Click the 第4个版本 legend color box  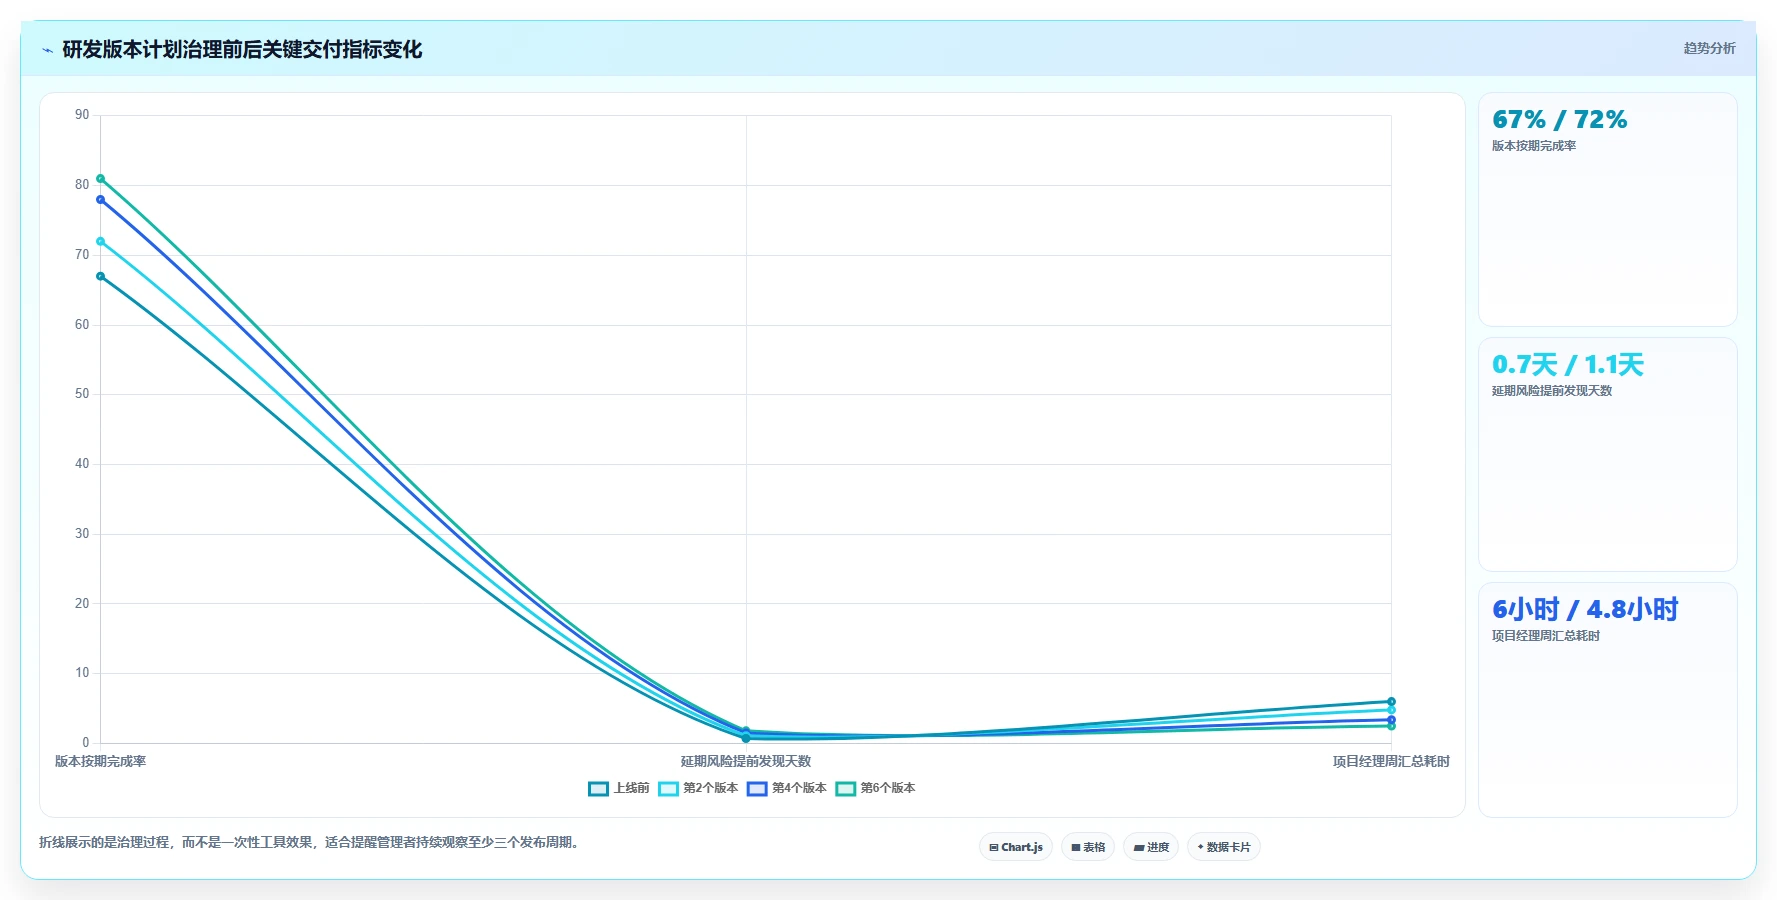click(757, 788)
